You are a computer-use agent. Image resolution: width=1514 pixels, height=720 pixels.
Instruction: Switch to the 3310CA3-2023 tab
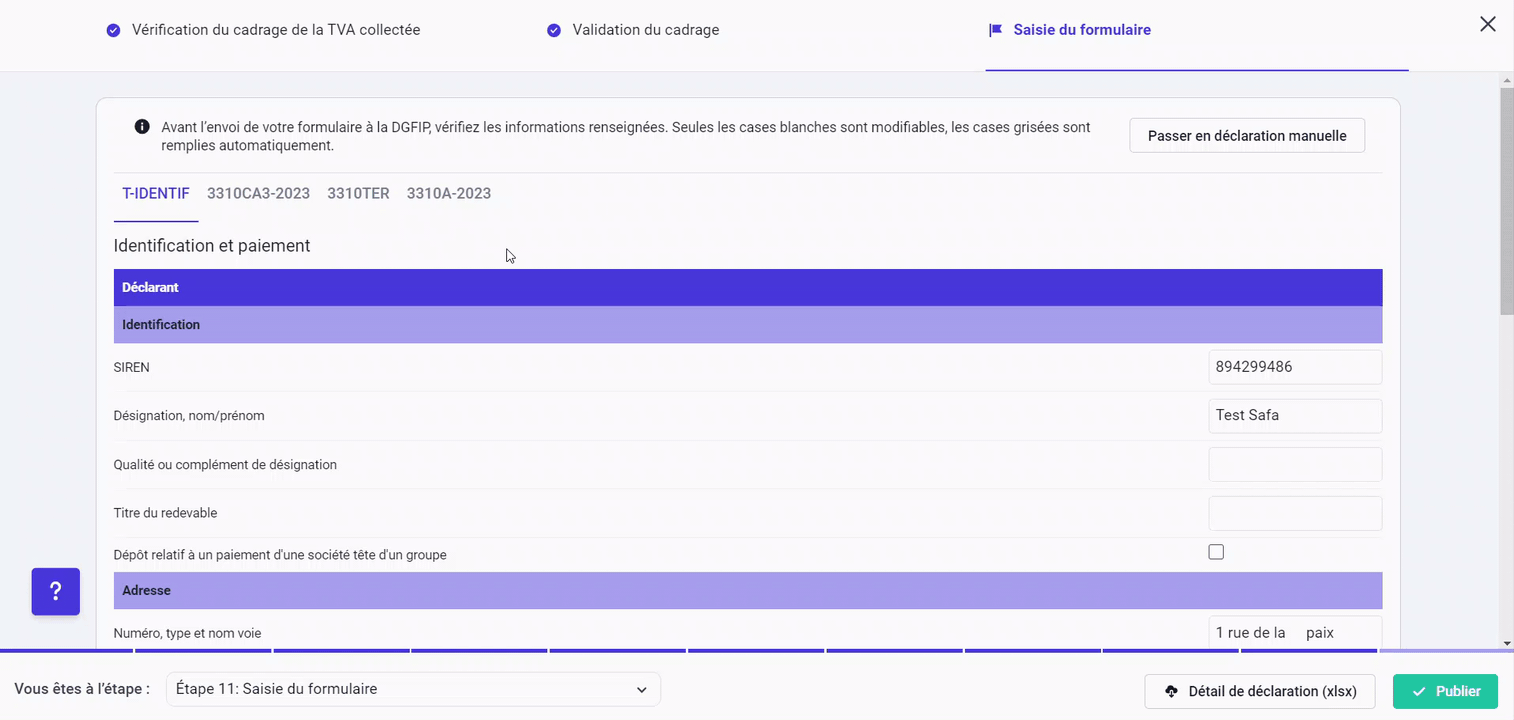pyautogui.click(x=258, y=194)
